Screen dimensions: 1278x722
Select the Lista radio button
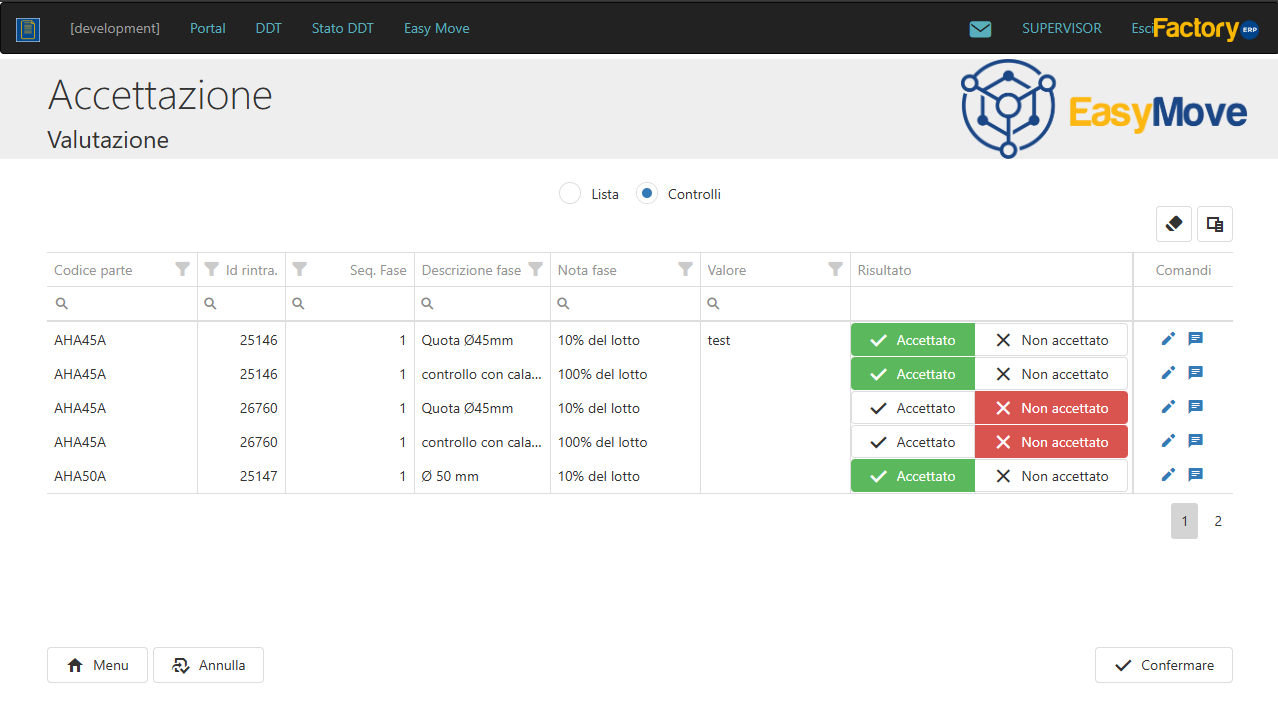(x=570, y=194)
